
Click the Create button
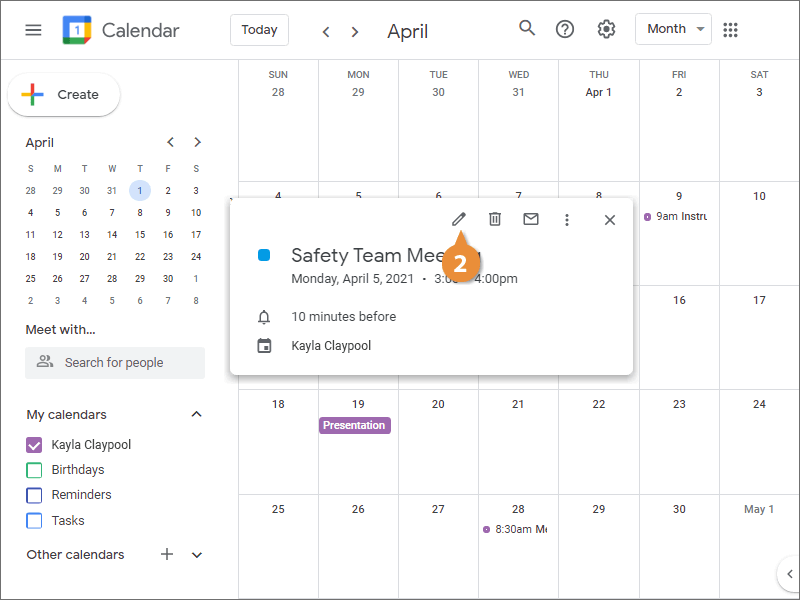64,94
